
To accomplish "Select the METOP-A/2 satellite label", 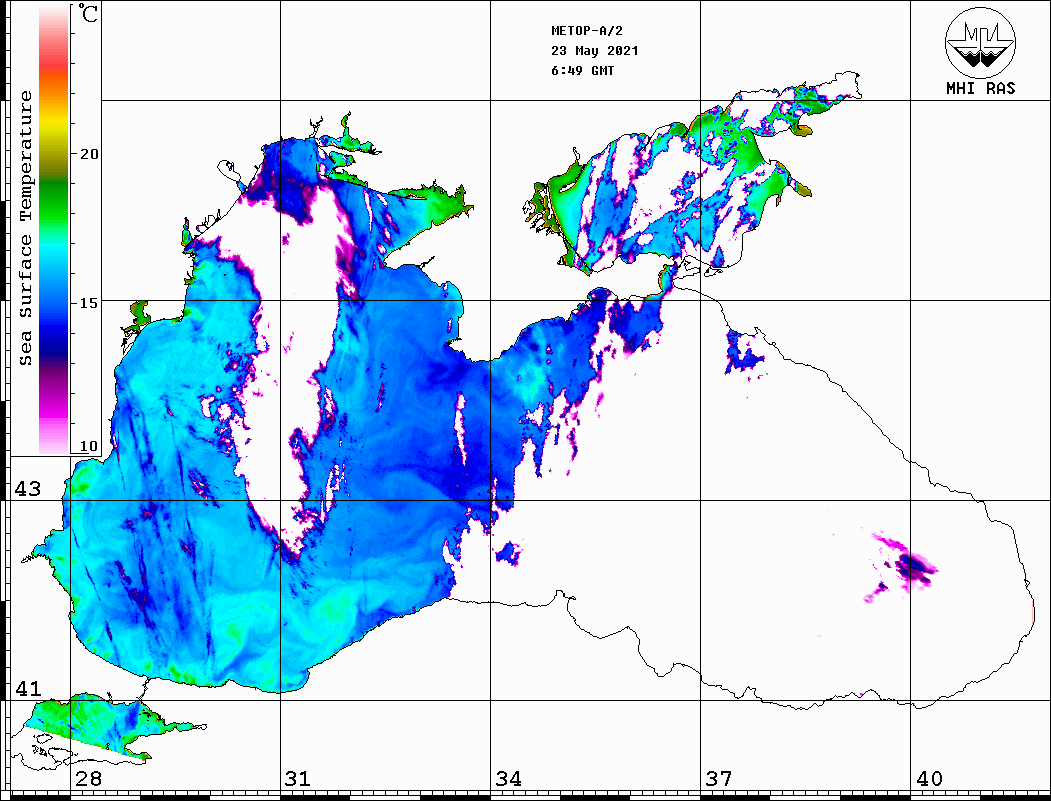I will [x=587, y=31].
